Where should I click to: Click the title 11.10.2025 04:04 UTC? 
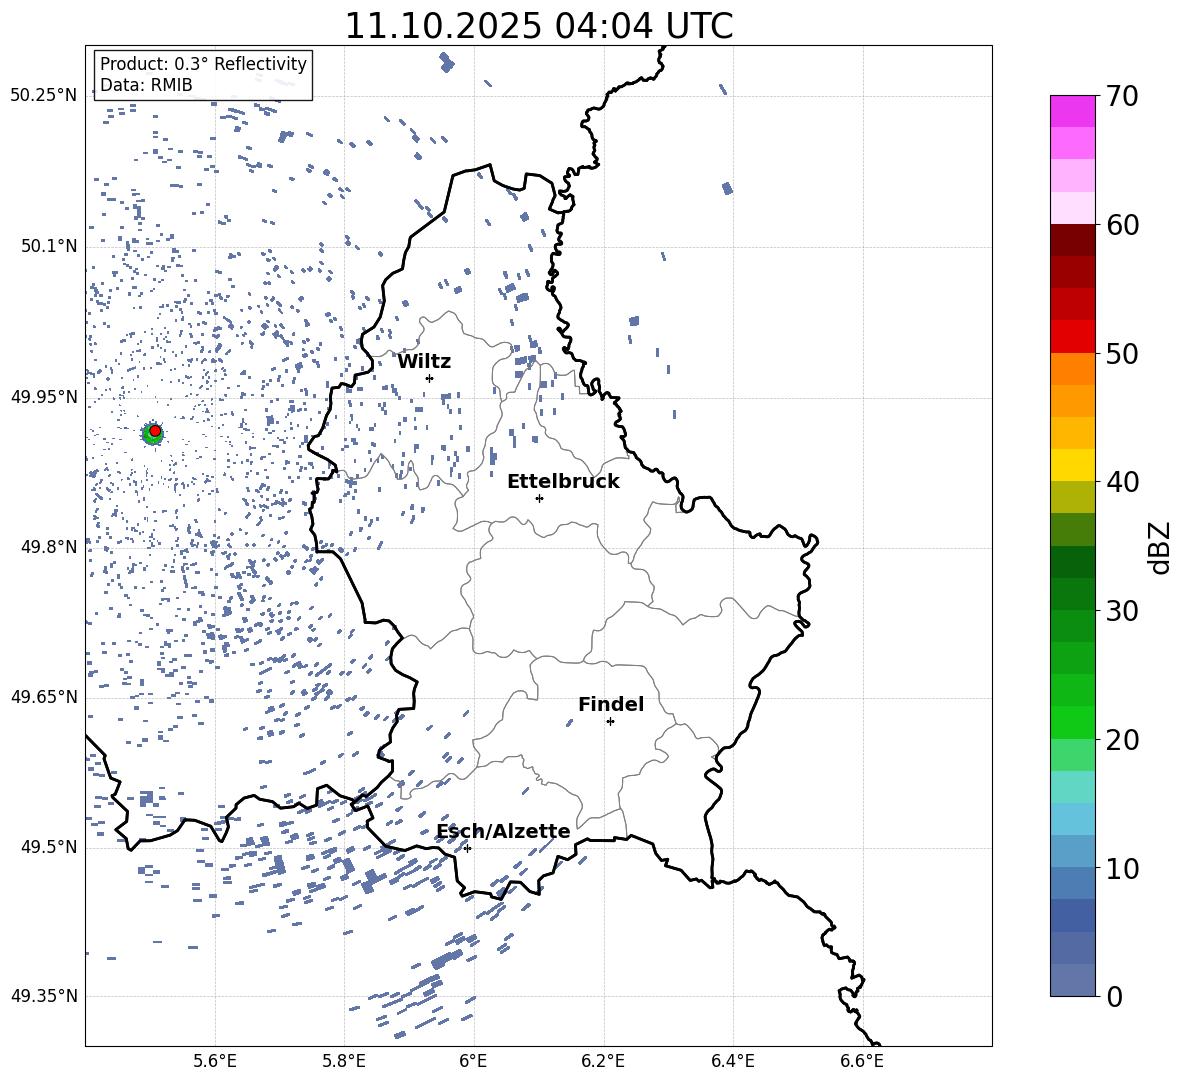[539, 26]
